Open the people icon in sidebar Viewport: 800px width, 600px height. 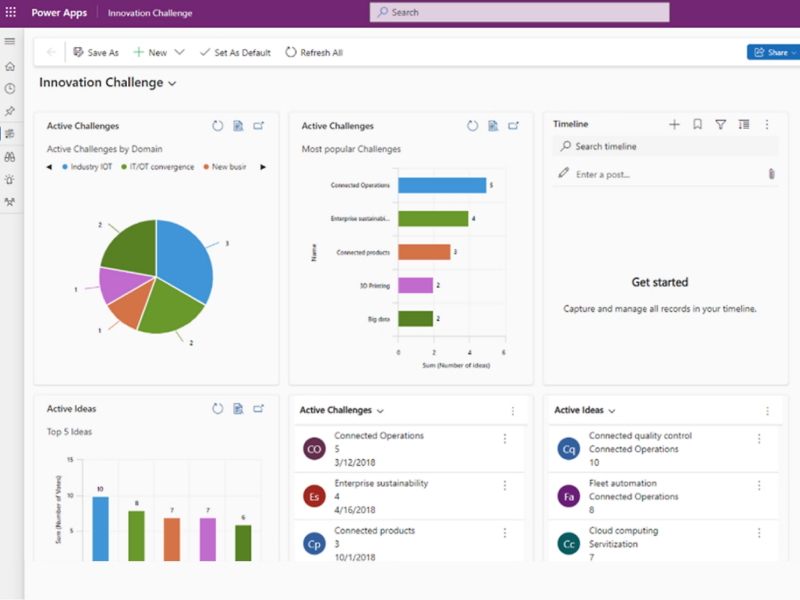pos(10,202)
